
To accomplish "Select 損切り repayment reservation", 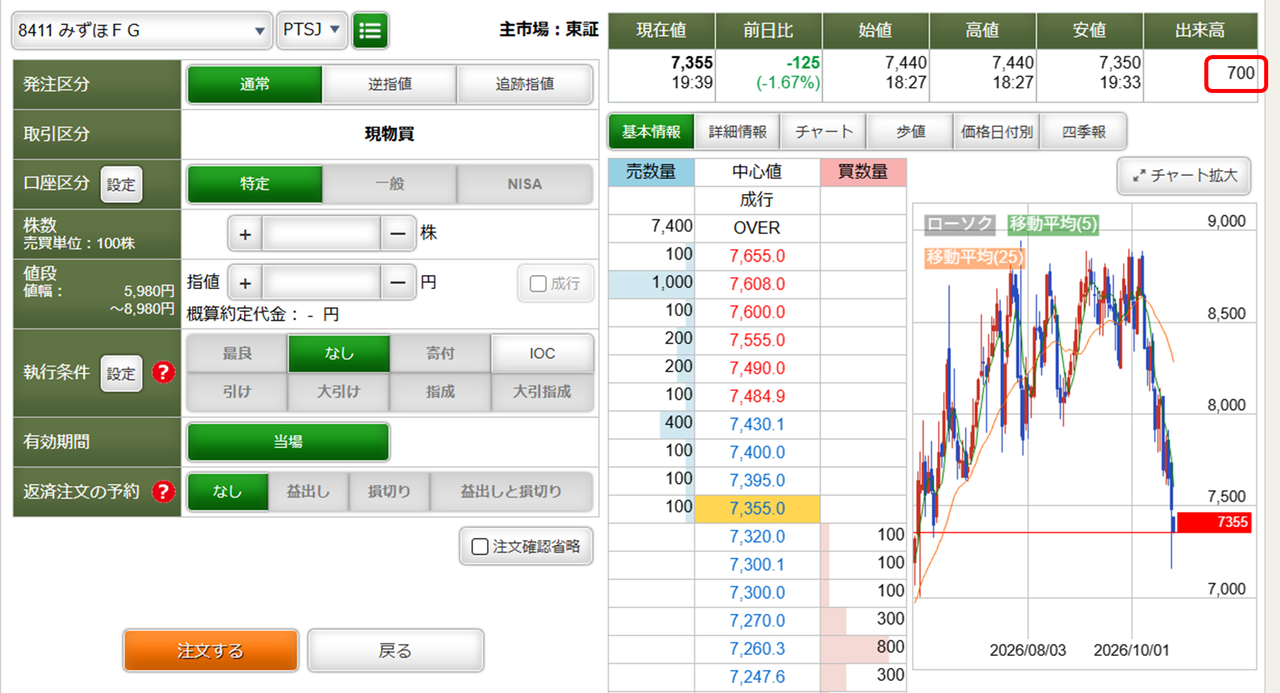I will tap(389, 491).
